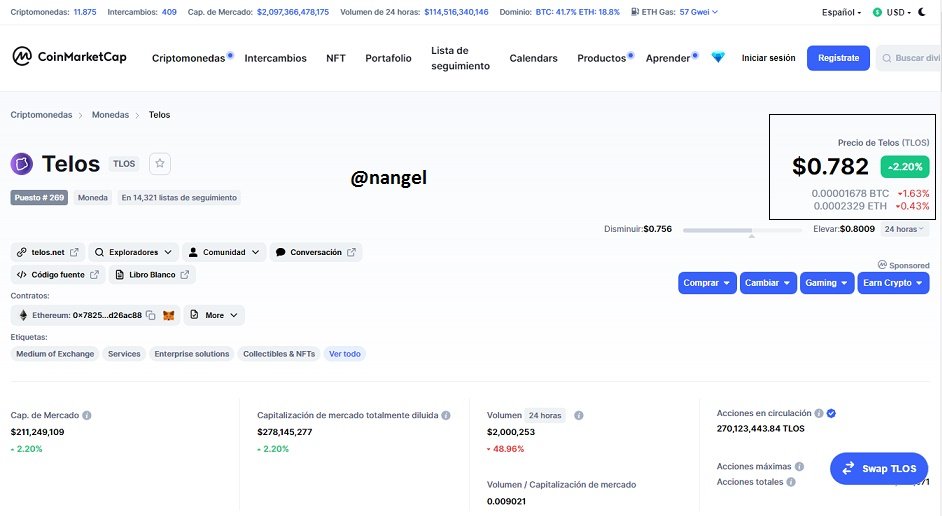Viewport: 942px width, 516px height.
Task: Open the Calendars menu
Action: [x=533, y=58]
